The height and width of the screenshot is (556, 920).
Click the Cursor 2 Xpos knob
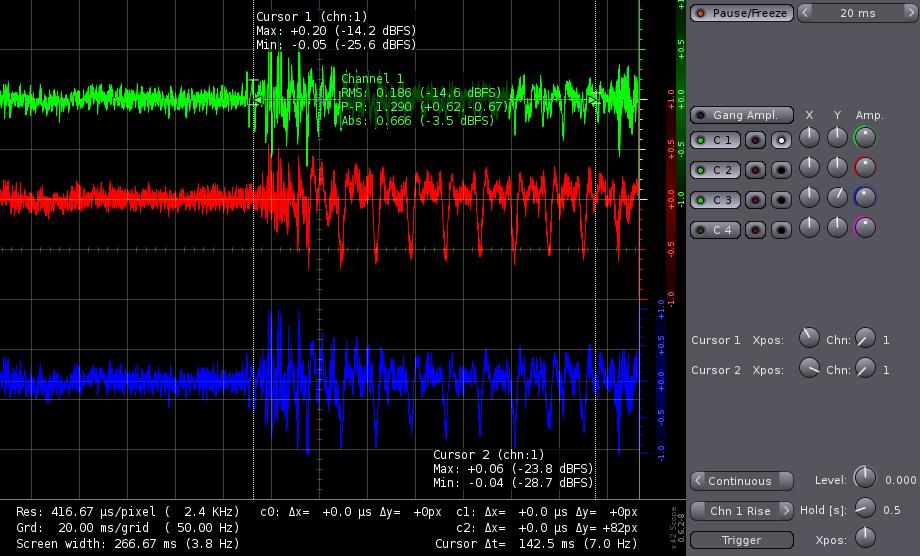tap(809, 368)
